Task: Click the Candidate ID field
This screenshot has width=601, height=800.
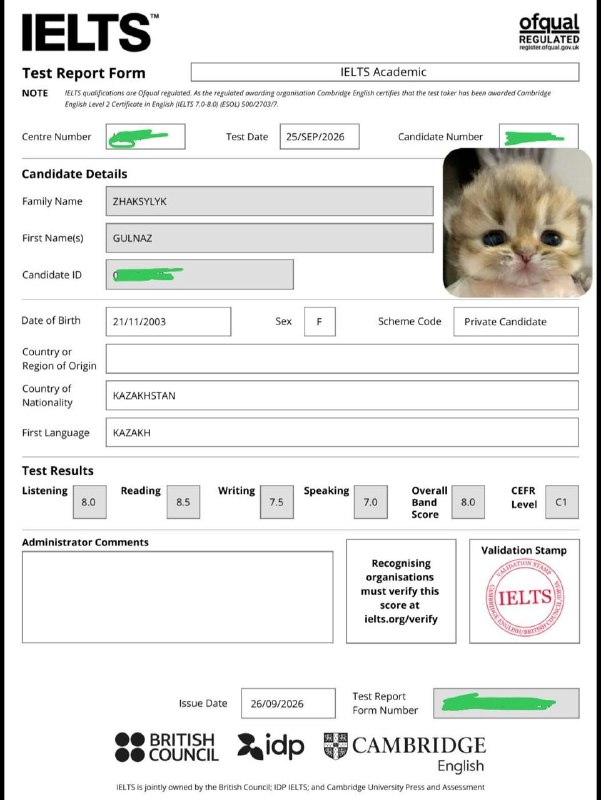Action: click(199, 274)
